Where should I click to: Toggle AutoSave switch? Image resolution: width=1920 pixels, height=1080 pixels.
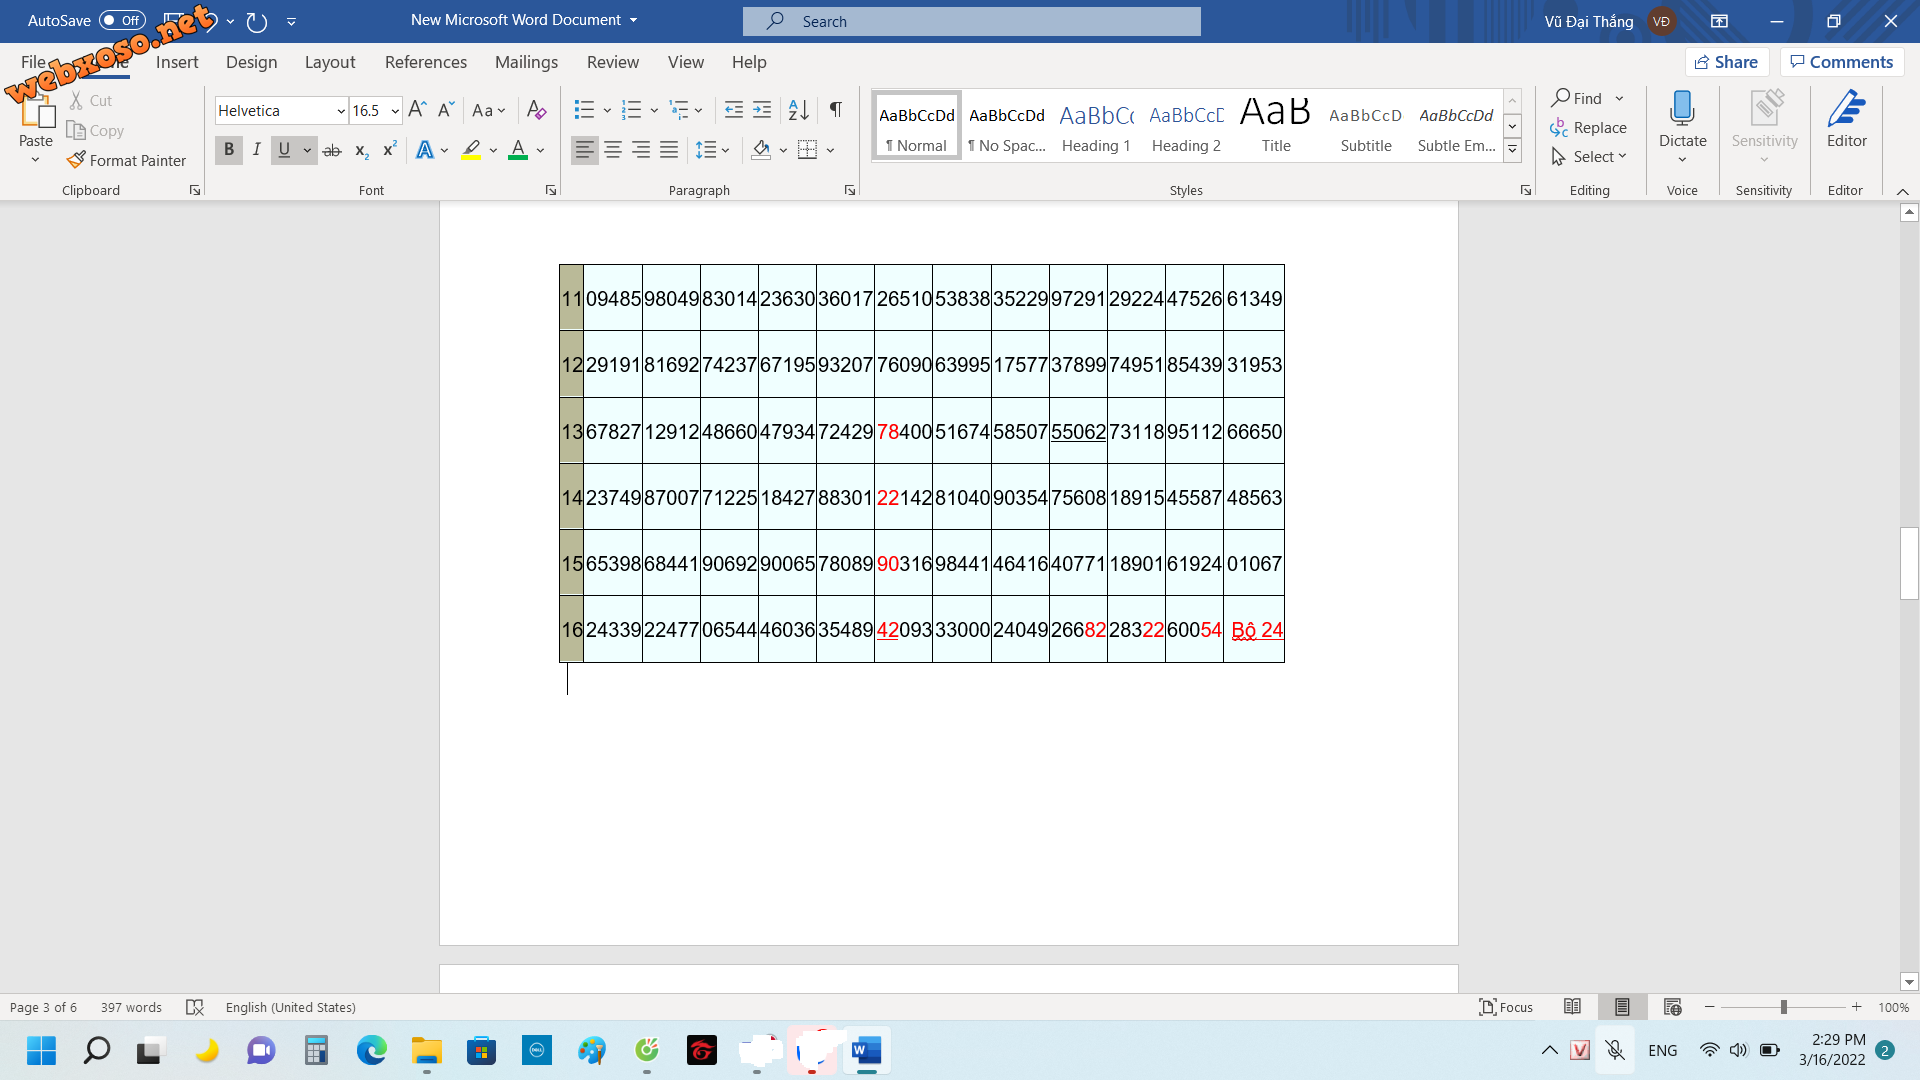[x=122, y=20]
